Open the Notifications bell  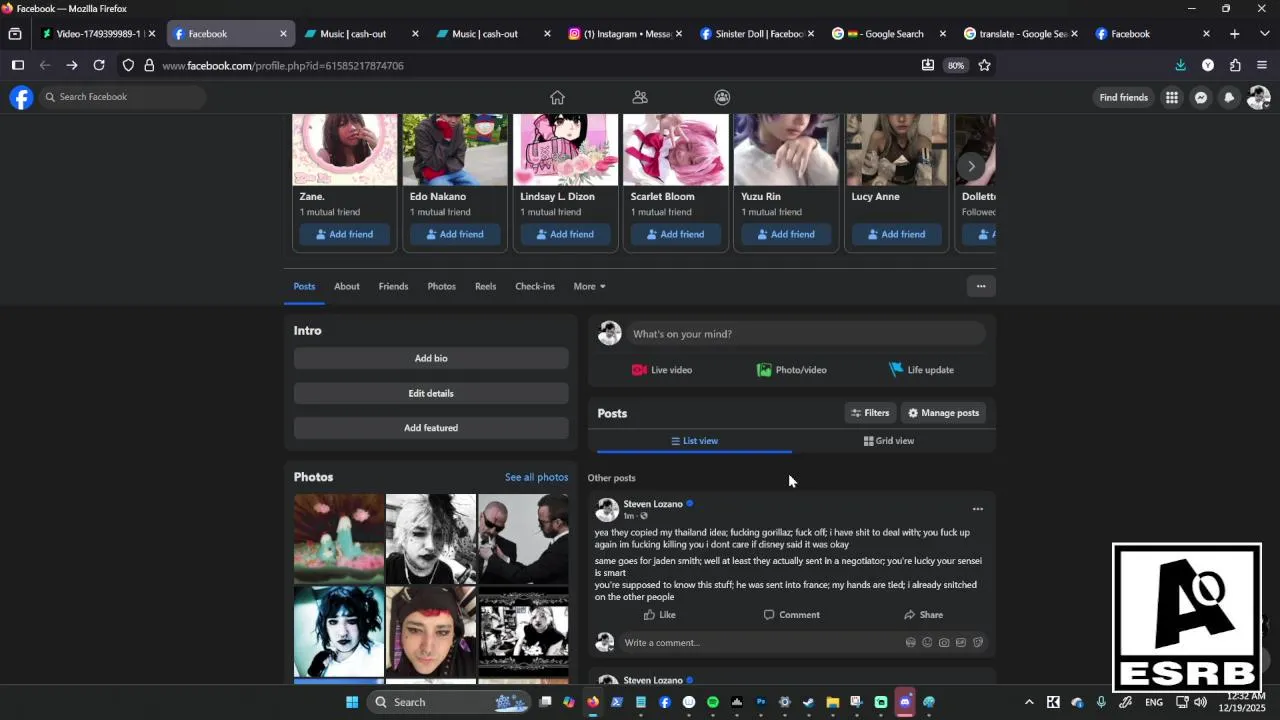pyautogui.click(x=1229, y=97)
